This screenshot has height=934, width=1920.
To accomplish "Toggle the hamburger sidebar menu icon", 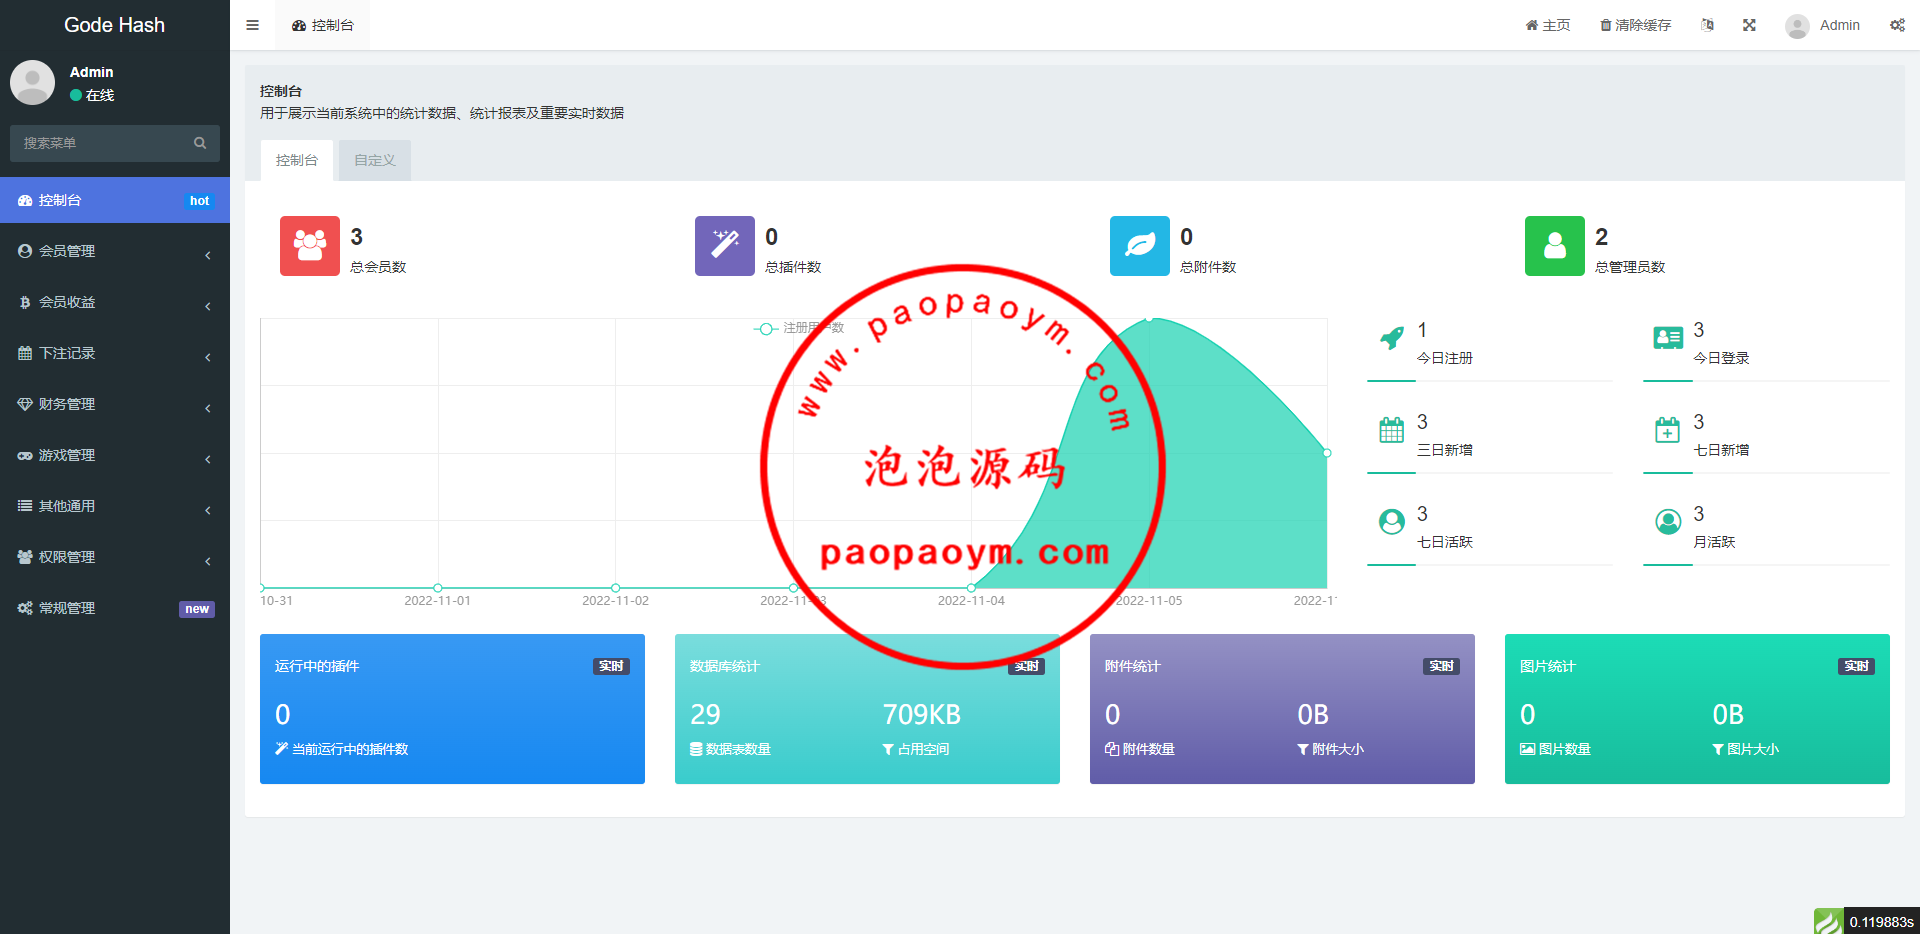I will coord(252,25).
